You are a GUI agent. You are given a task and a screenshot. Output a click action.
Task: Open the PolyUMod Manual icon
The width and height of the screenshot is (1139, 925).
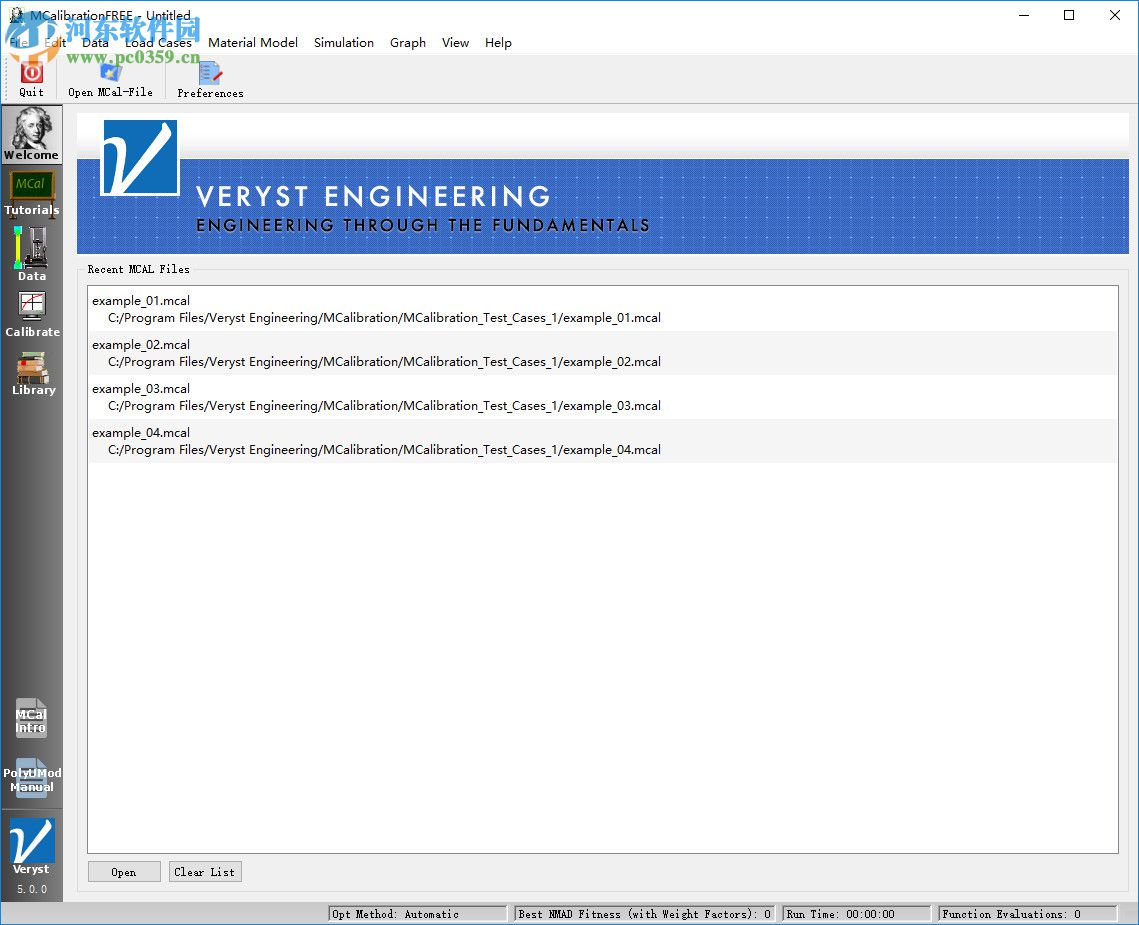pyautogui.click(x=31, y=775)
